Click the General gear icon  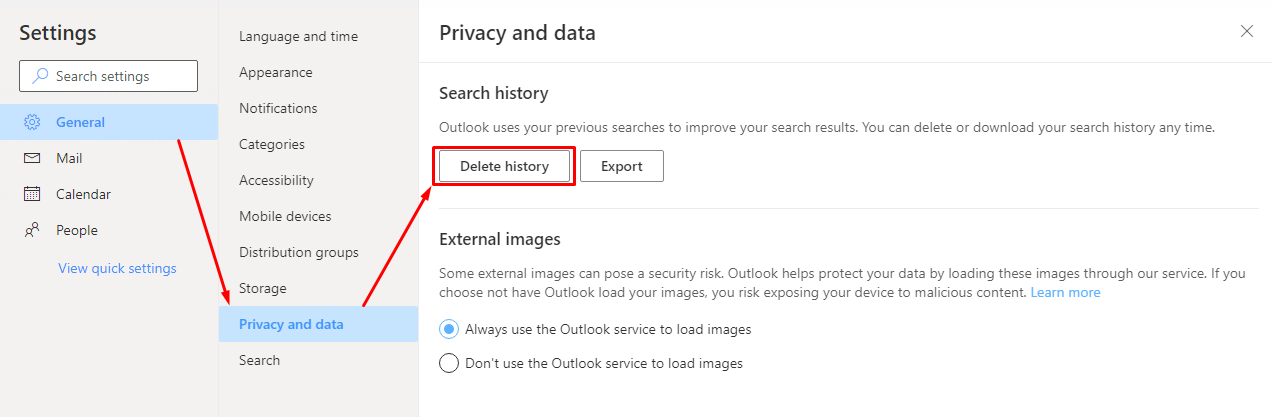32,122
